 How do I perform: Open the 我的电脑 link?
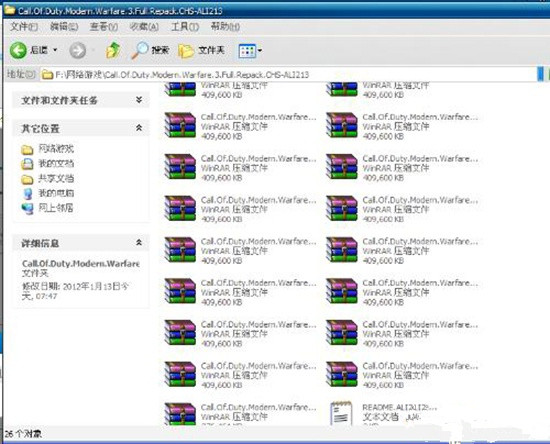pos(56,193)
